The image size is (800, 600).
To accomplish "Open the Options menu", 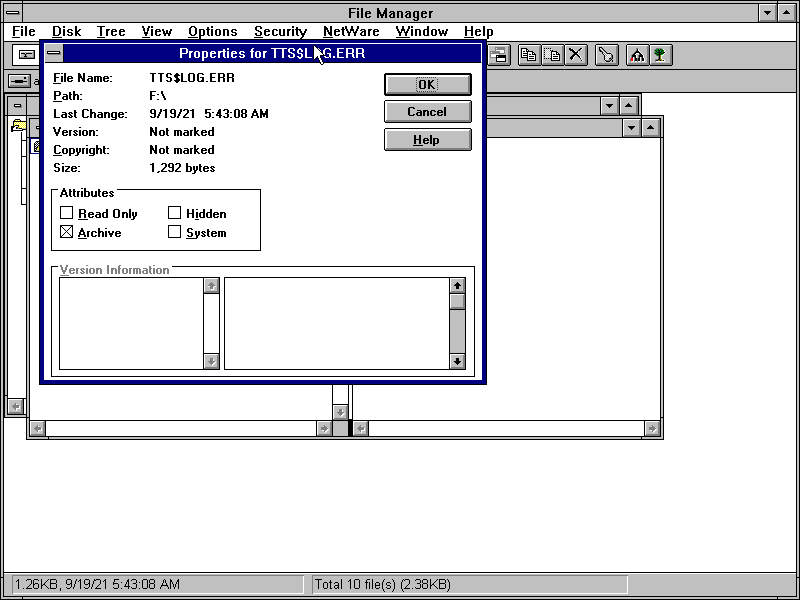I will [x=212, y=31].
